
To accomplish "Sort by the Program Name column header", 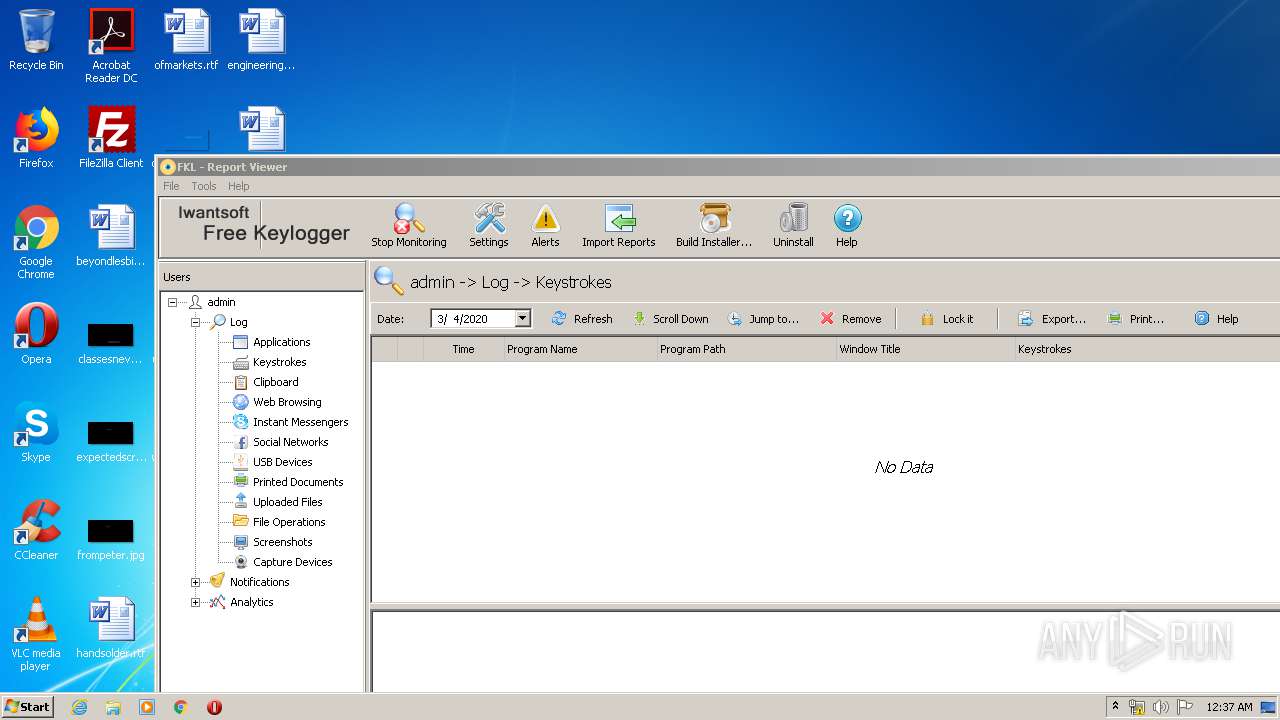I will [x=580, y=349].
